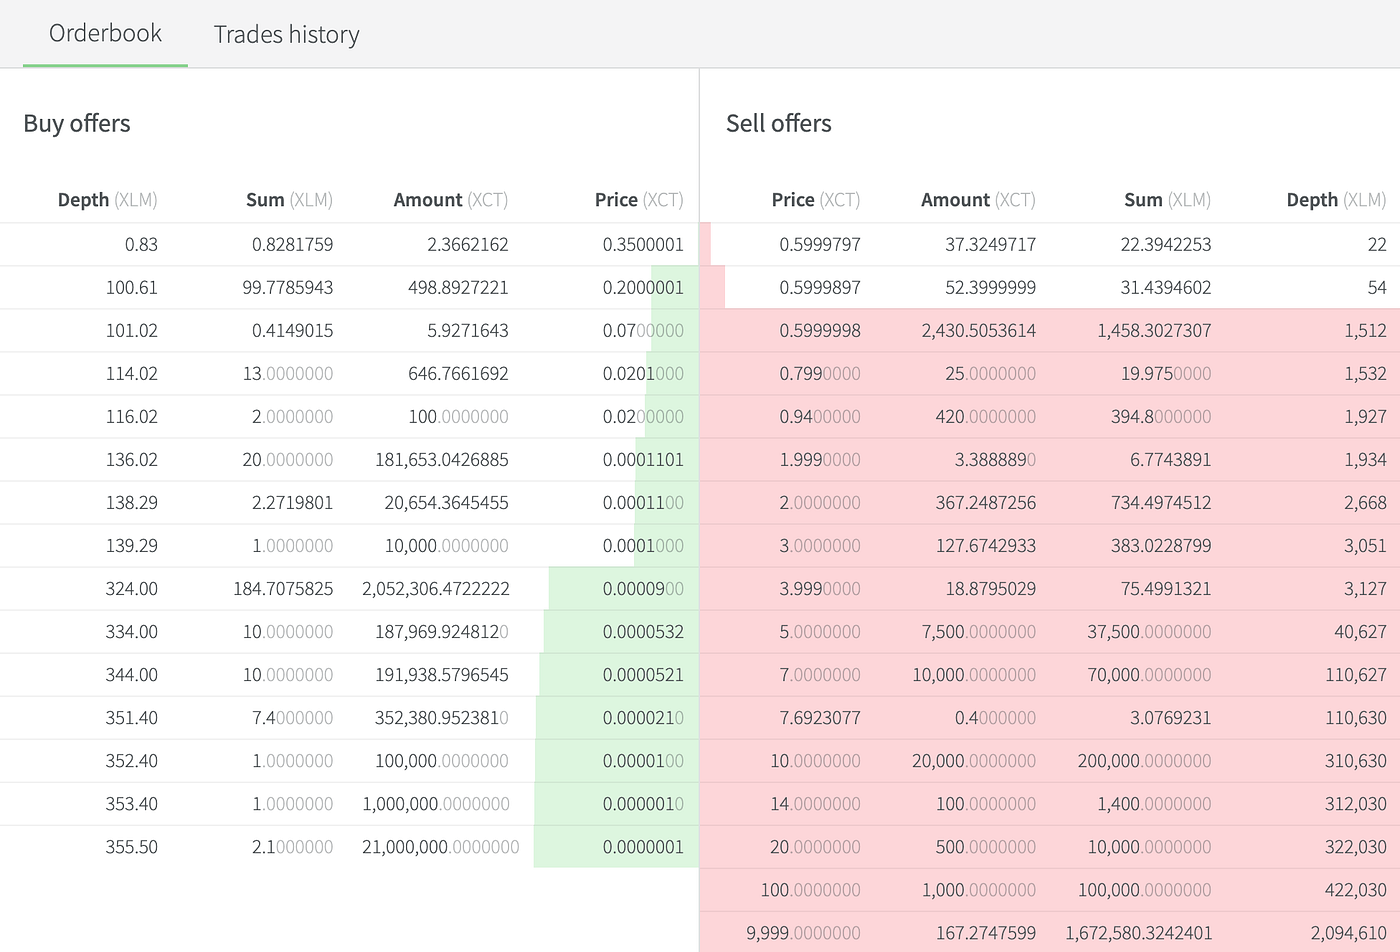Click sell price 9,999.0000000
This screenshot has height=952, width=1400.
point(803,932)
